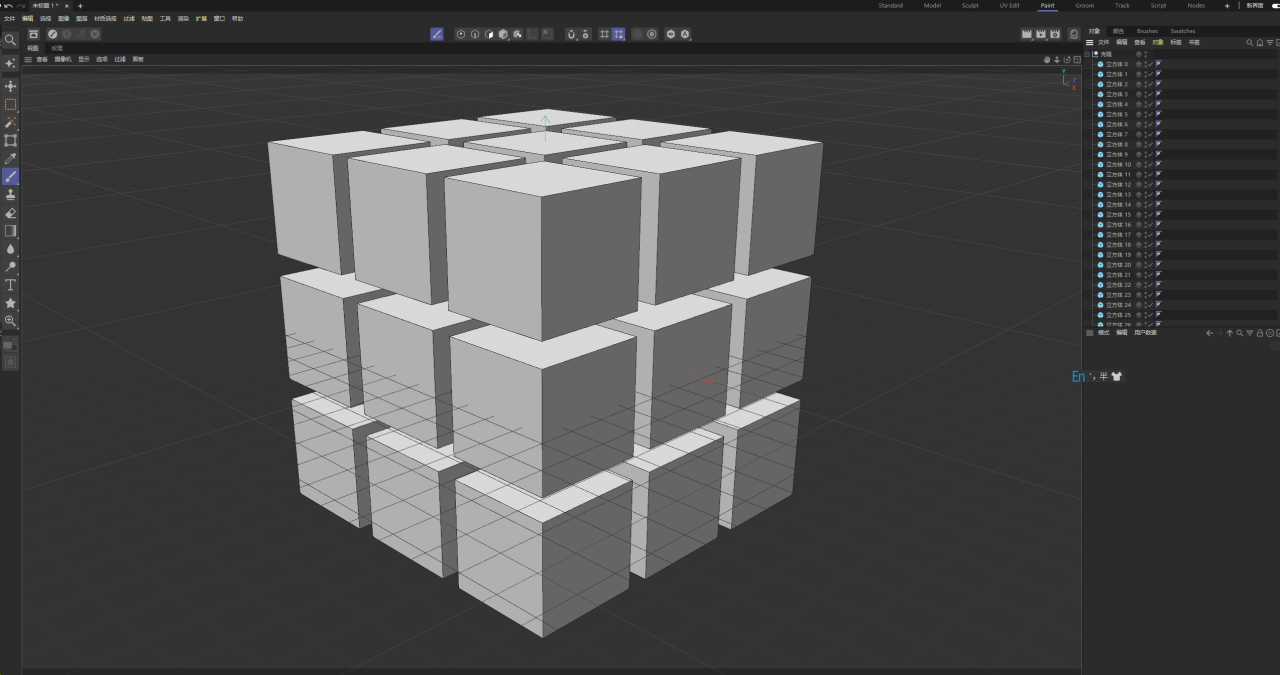Viewport: 1280px width, 675px height.
Task: Switch to the UV Edit workspace layout
Action: click(x=1009, y=5)
